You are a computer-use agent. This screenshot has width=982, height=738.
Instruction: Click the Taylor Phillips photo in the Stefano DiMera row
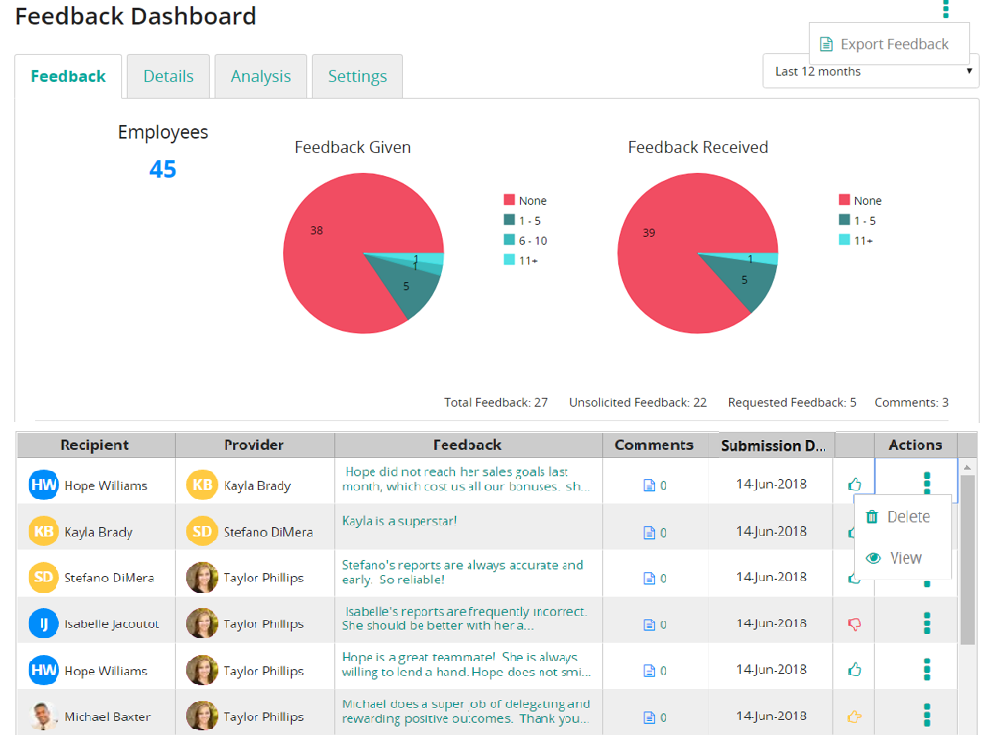202,577
